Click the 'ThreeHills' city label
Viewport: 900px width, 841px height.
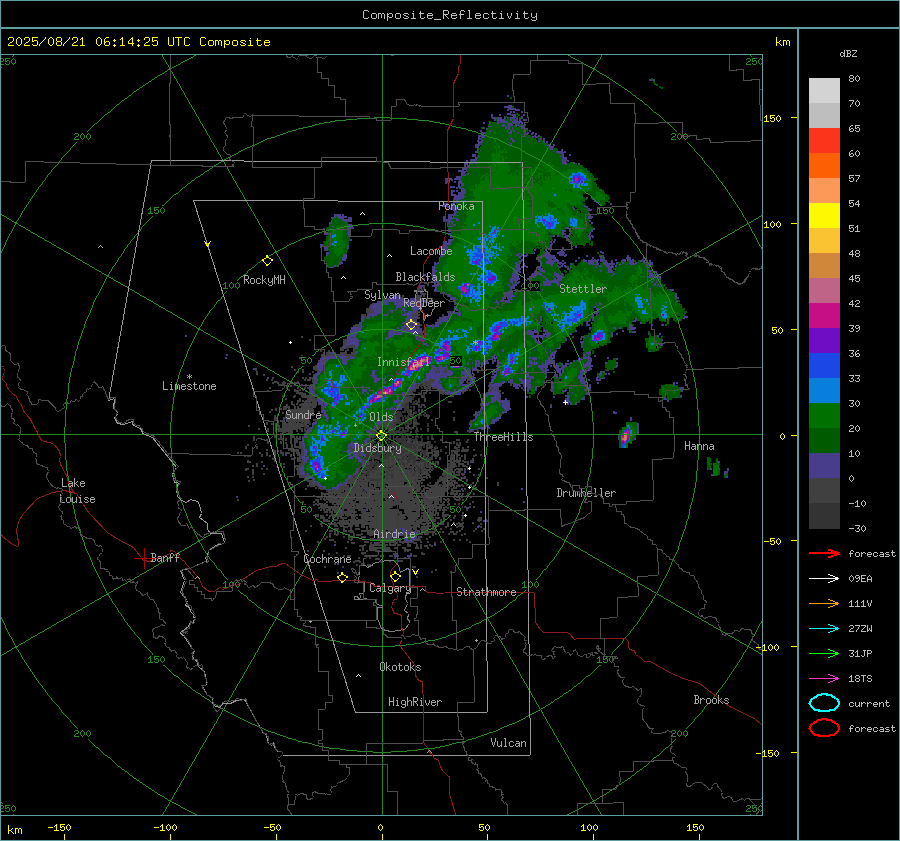(503, 437)
